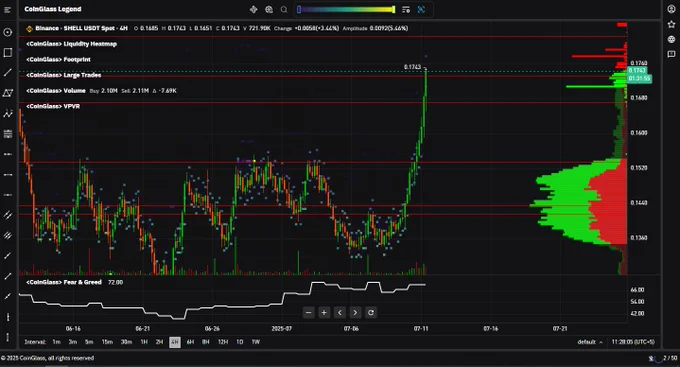Viewport: 680px width, 367px height.
Task: Select the rectangle drawing tool
Action: pyautogui.click(x=7, y=52)
